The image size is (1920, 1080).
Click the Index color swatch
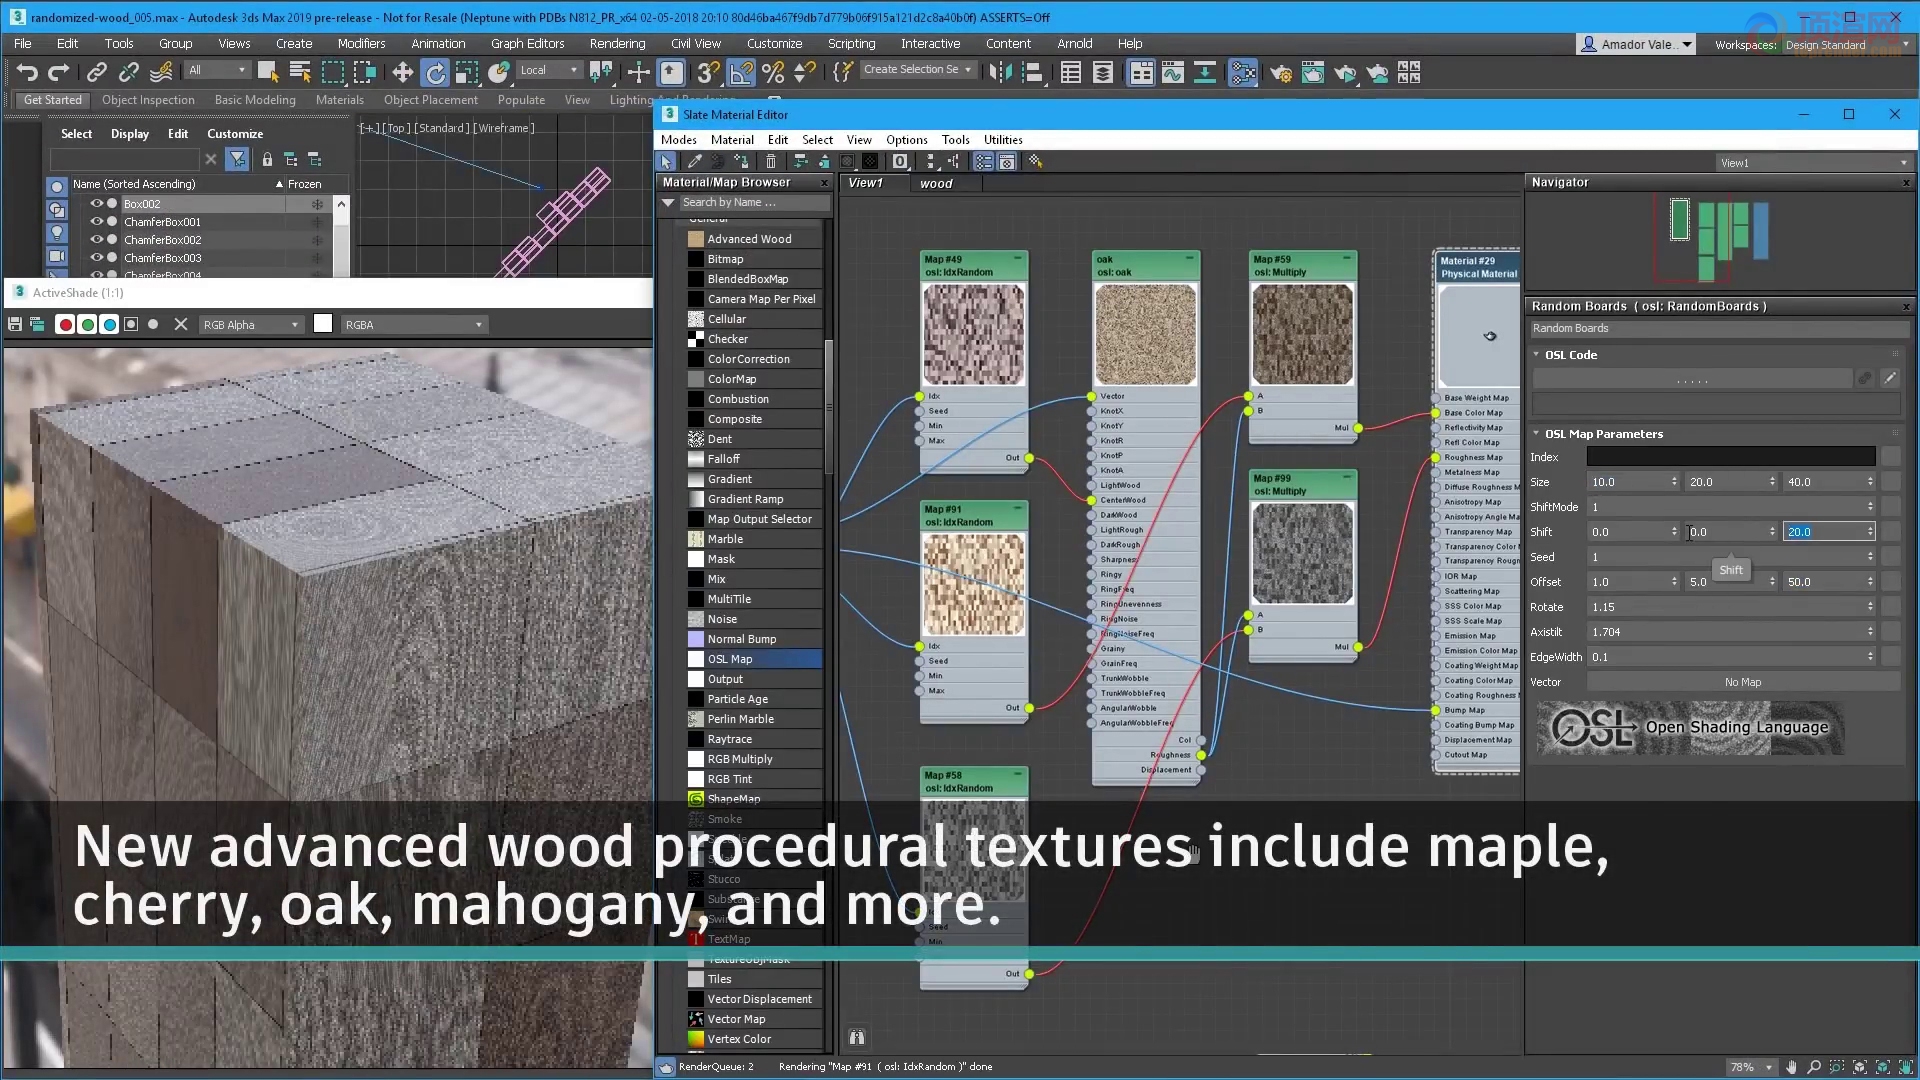[x=1731, y=457]
